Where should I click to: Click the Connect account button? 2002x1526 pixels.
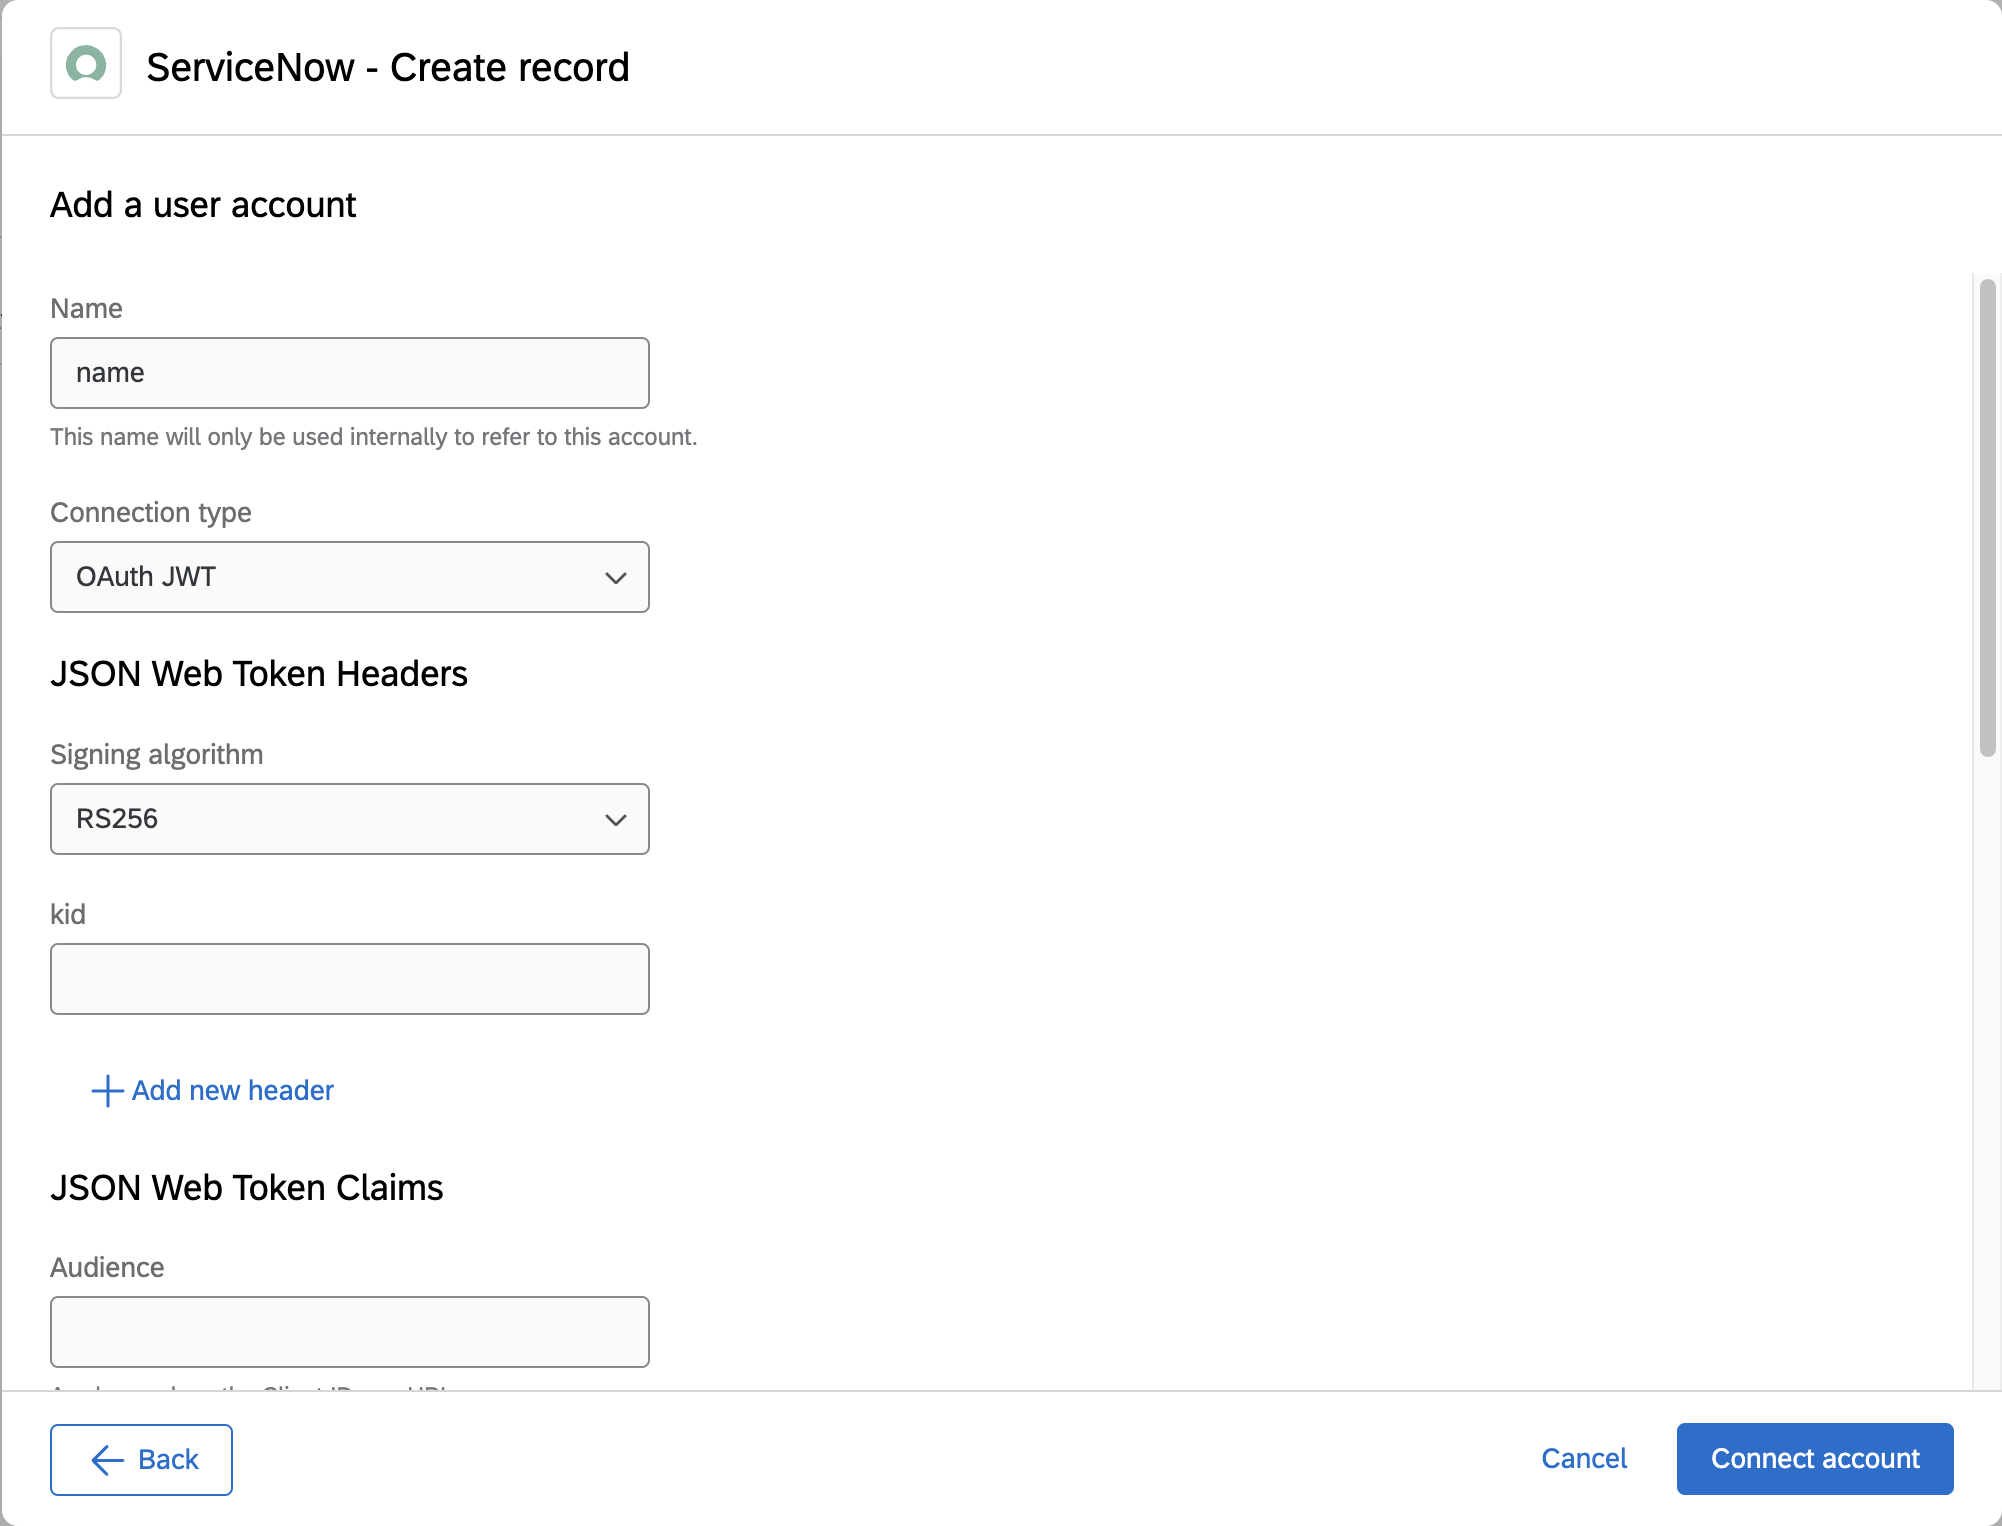click(1815, 1459)
